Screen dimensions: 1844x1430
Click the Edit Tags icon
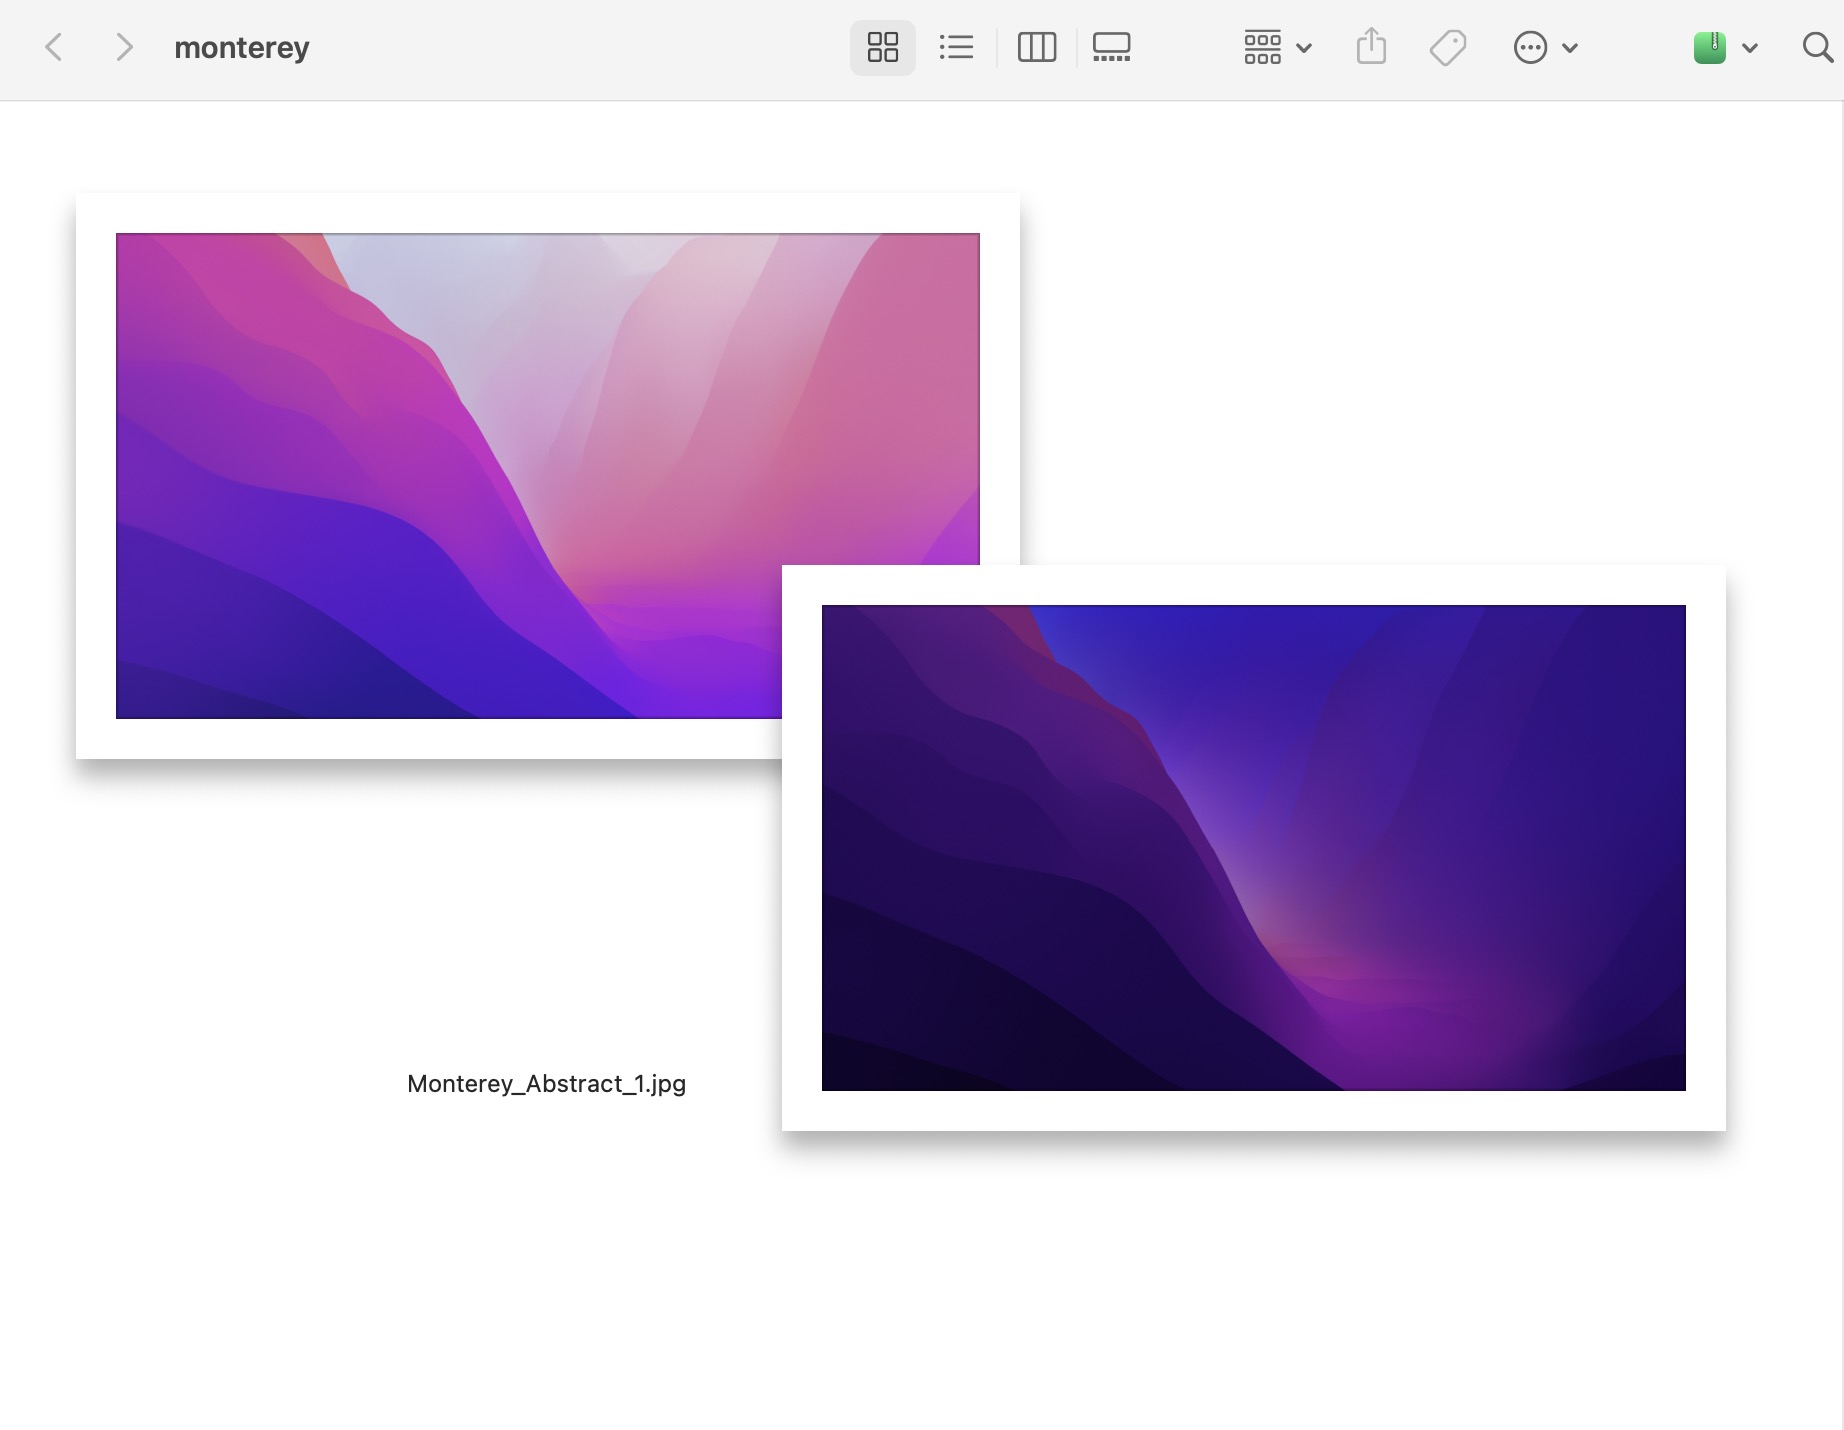click(x=1447, y=47)
